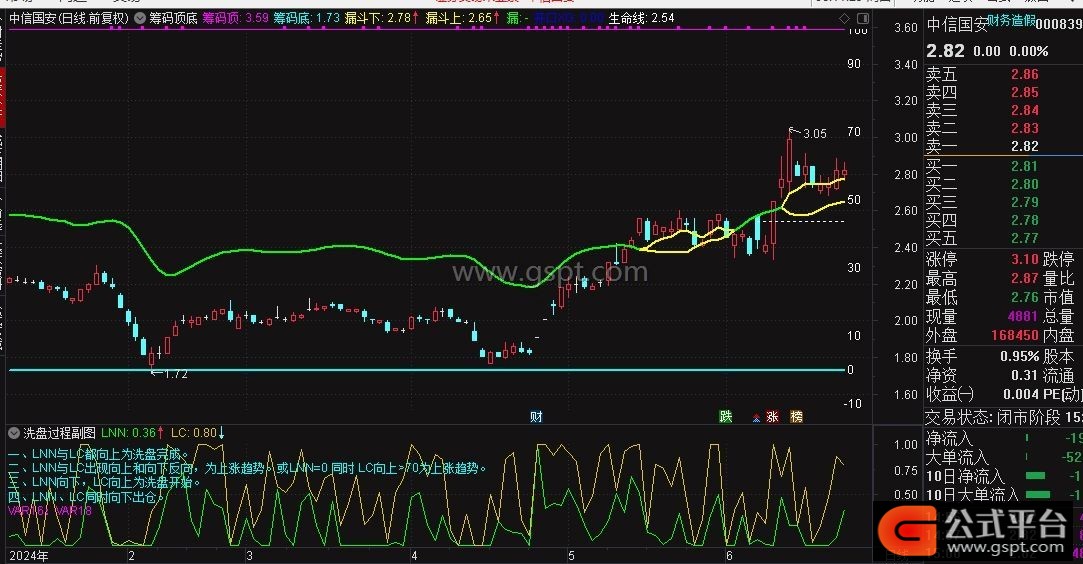This screenshot has height=564, width=1083.
Task: Click the 10日大单流入 row label
Action: click(972, 494)
